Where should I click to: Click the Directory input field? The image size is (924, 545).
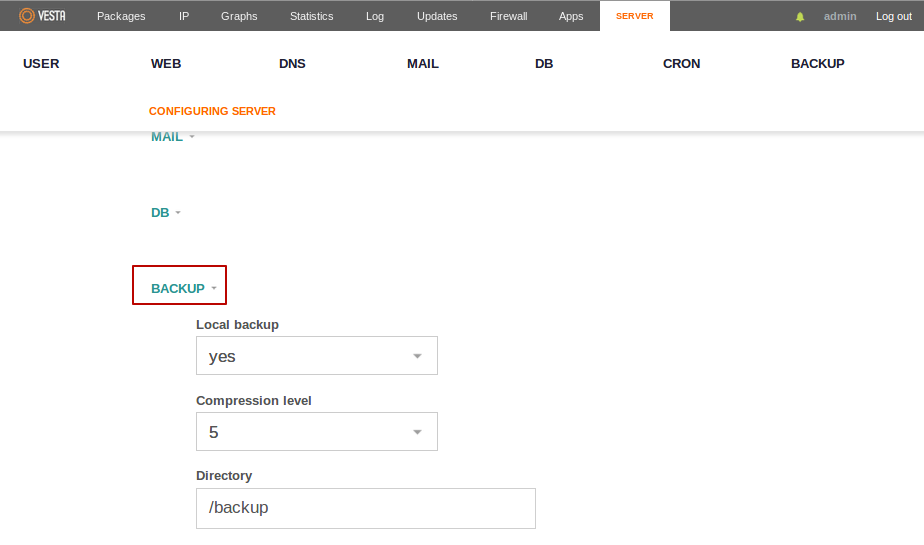click(365, 508)
